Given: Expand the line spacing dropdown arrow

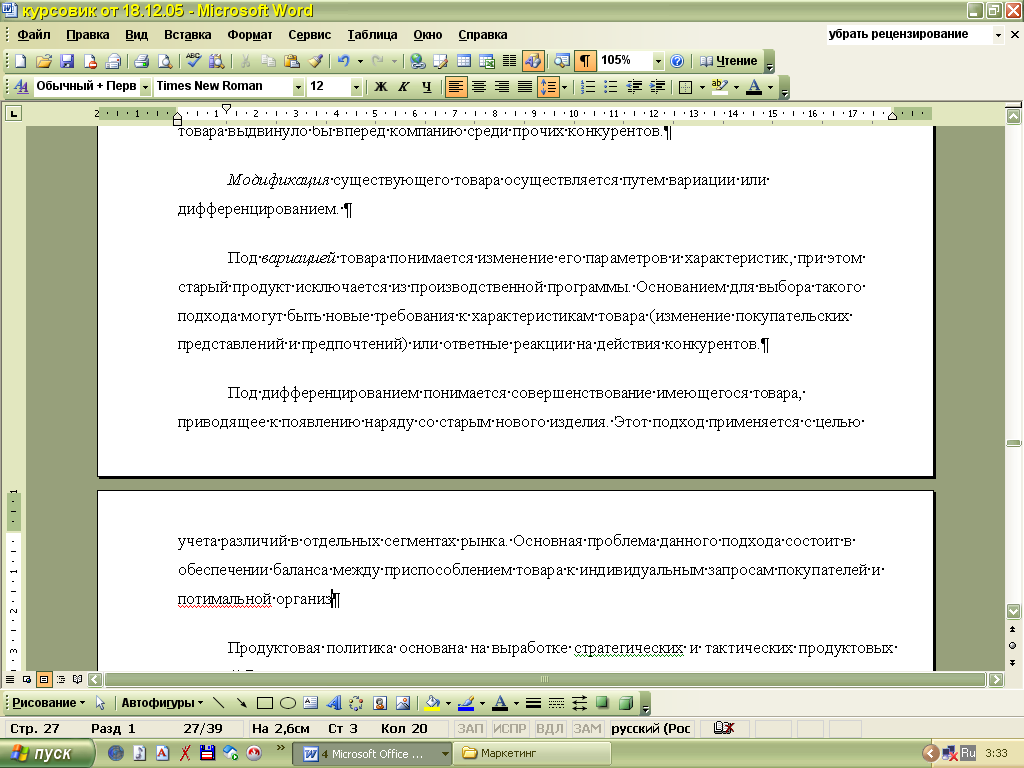Looking at the screenshot, I should 564,86.
